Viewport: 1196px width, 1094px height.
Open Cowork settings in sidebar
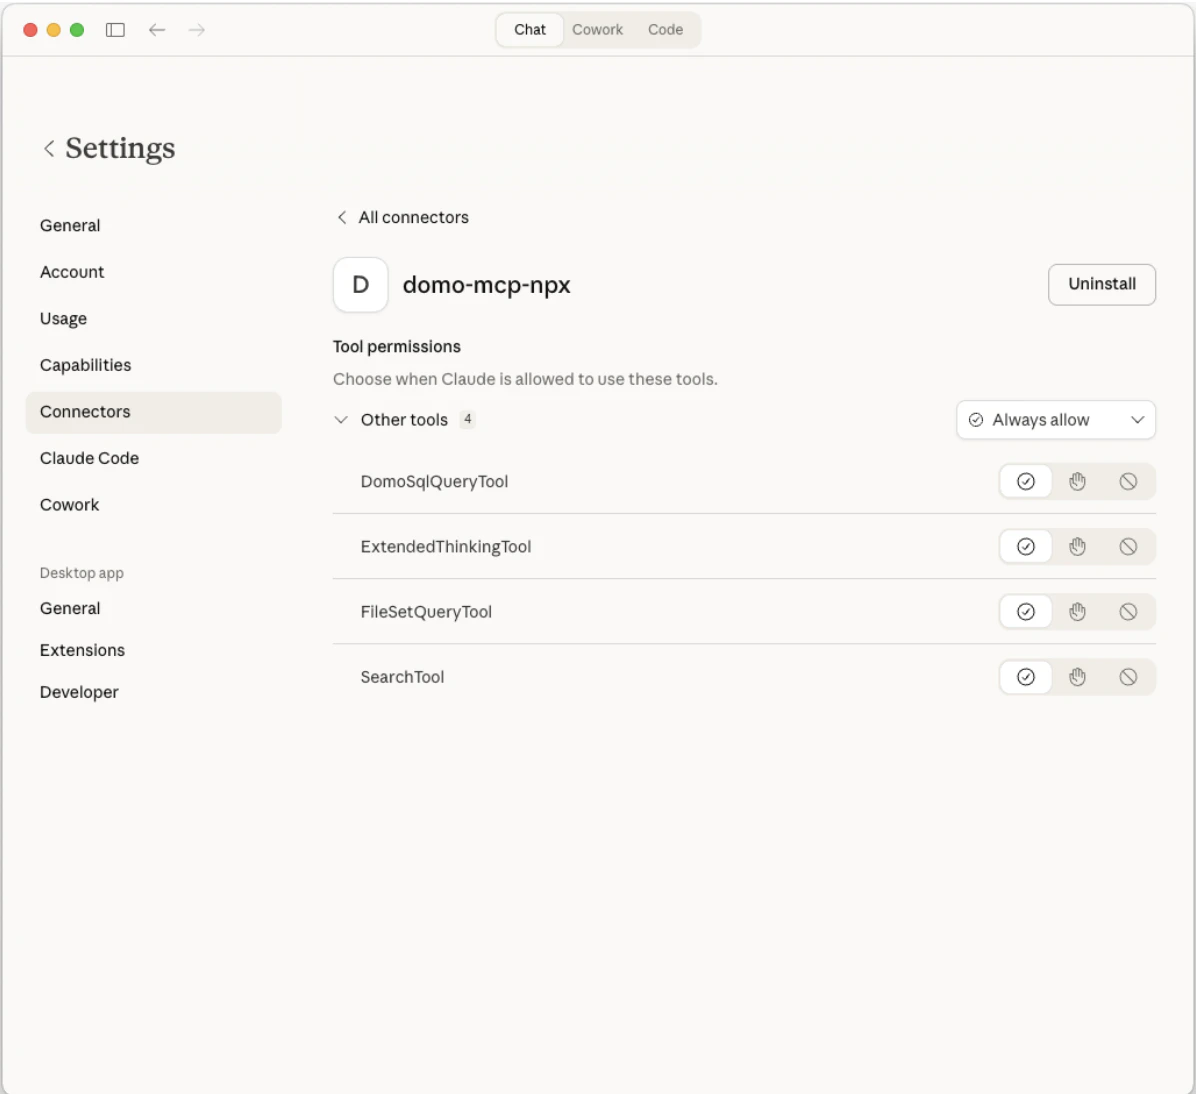tap(153, 505)
